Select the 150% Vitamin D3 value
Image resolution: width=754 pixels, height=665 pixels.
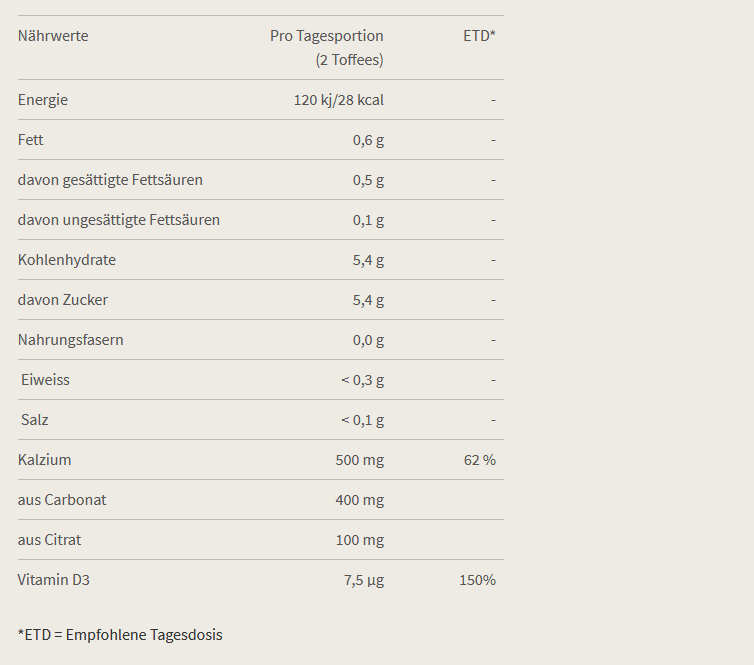click(x=477, y=580)
